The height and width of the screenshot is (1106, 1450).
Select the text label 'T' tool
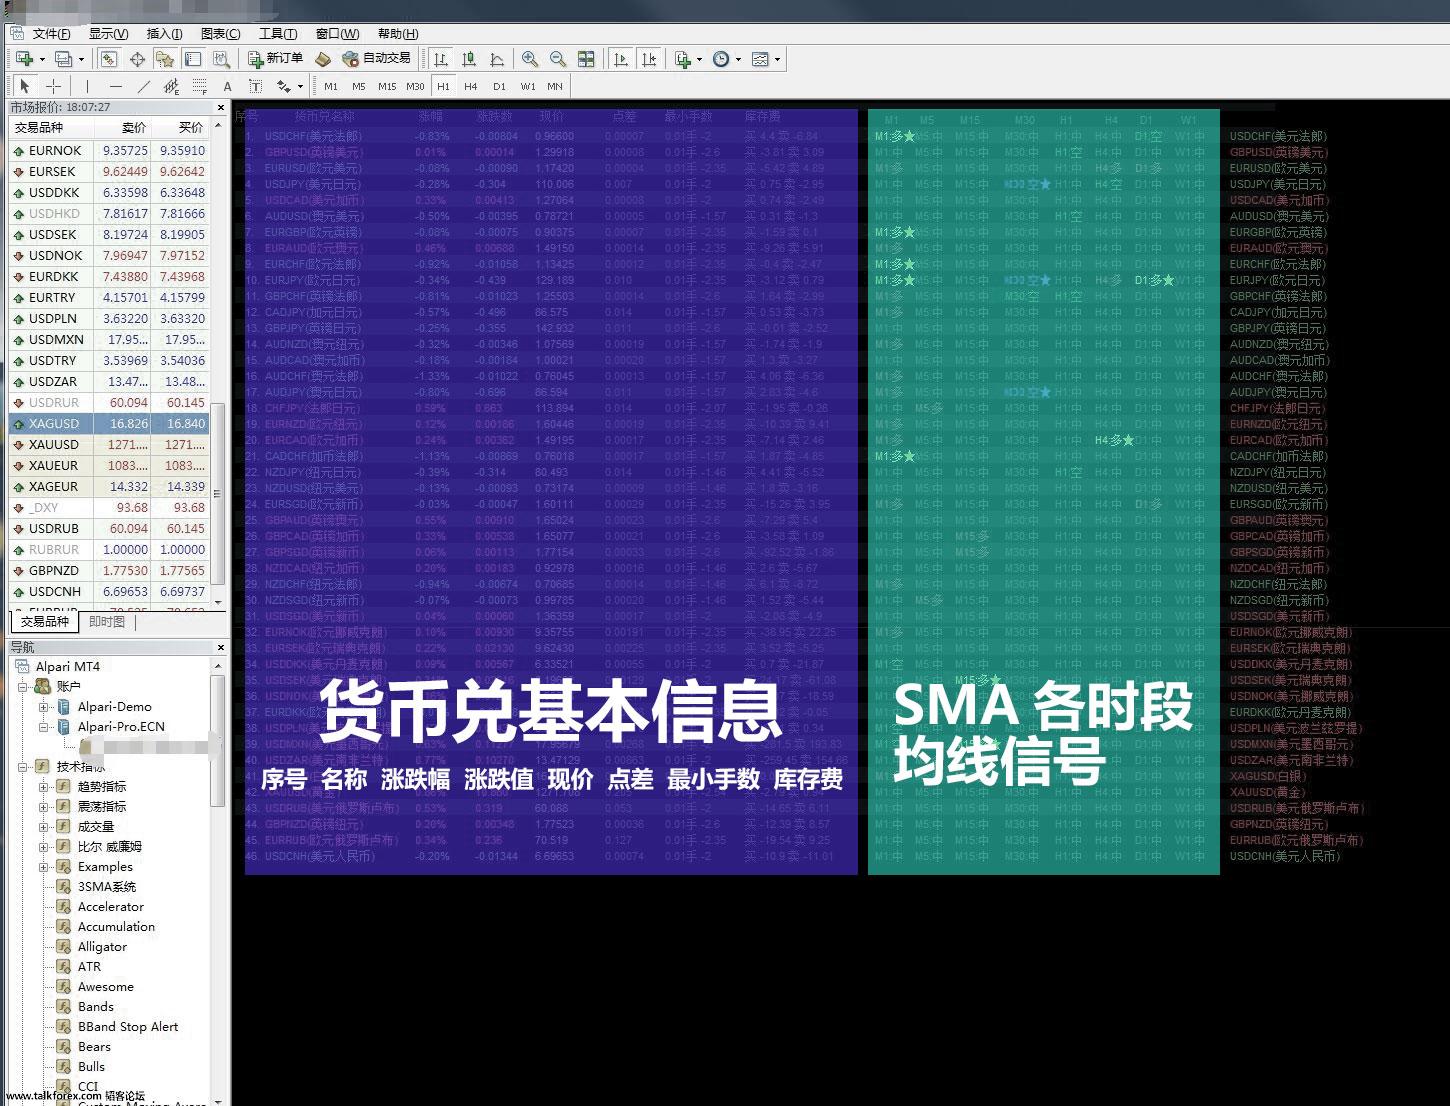pos(255,86)
